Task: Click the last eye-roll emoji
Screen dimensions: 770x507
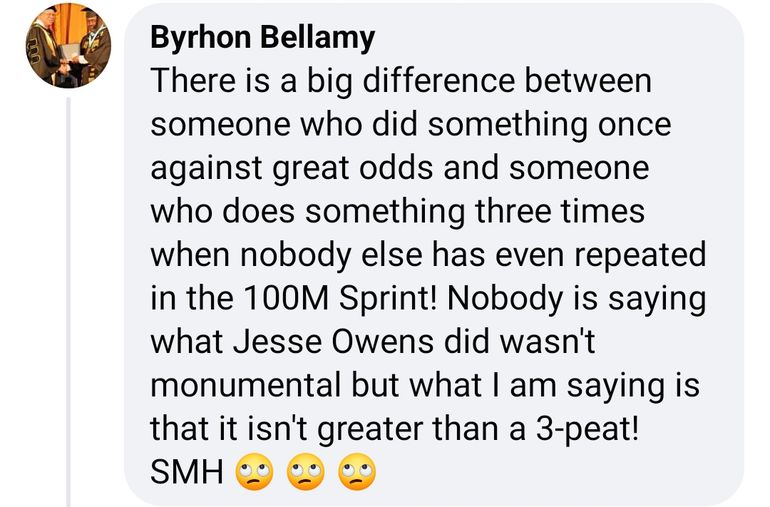Action: (x=358, y=471)
